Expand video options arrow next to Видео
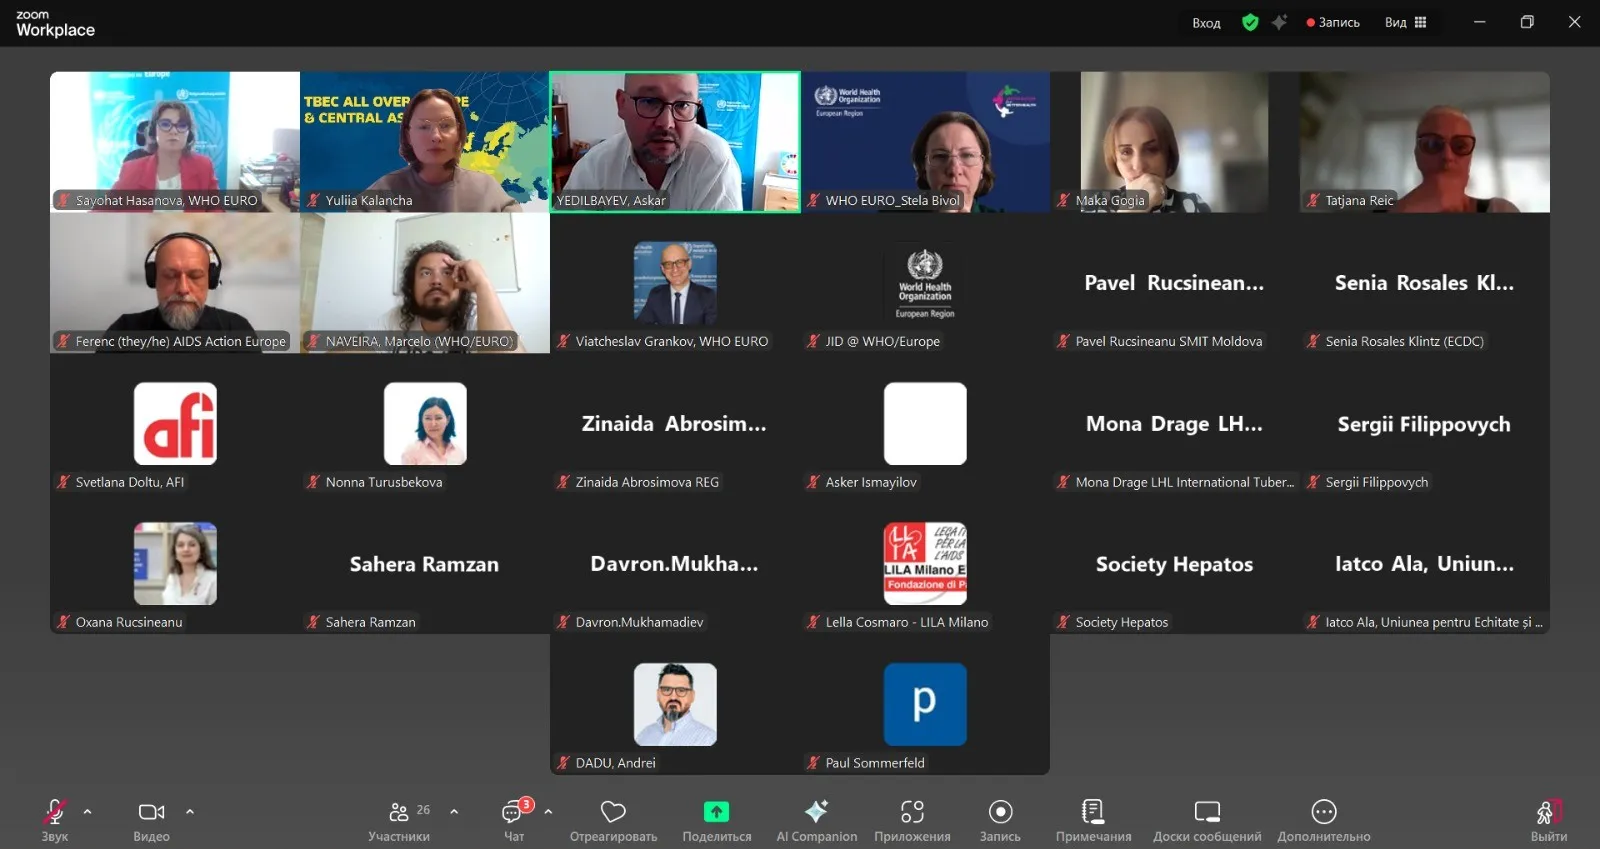The width and height of the screenshot is (1600, 849). point(190,811)
